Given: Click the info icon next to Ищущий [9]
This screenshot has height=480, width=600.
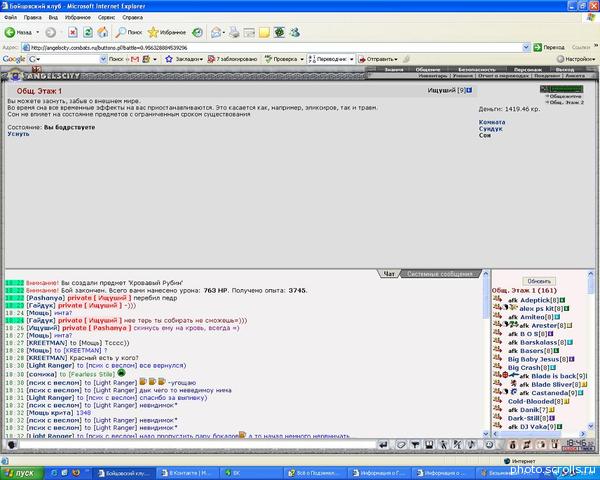Looking at the screenshot, I should (470, 90).
